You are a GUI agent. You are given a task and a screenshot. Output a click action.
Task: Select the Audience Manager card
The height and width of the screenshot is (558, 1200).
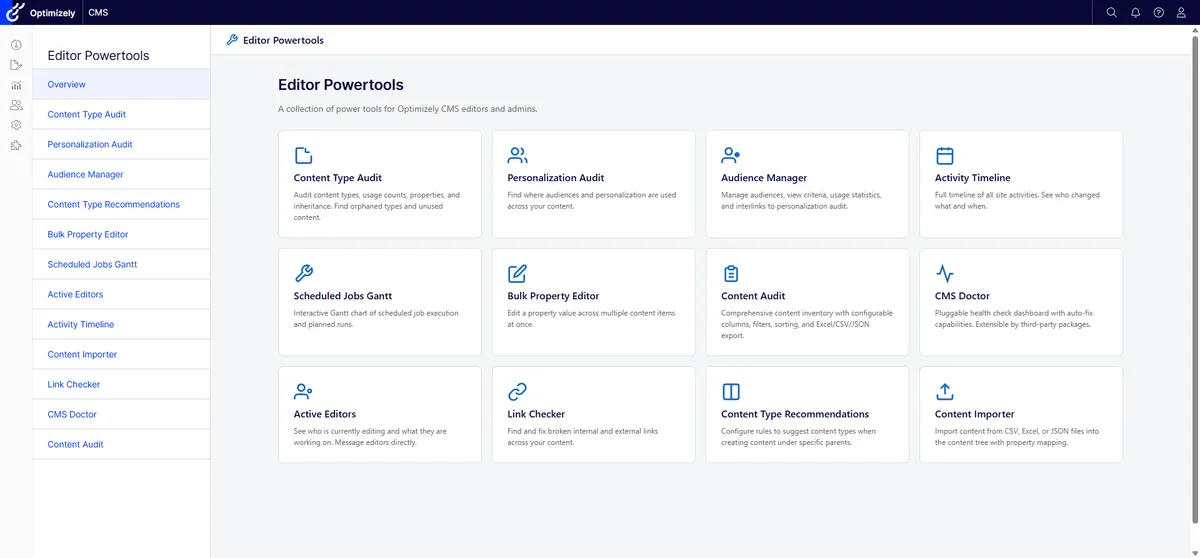point(806,184)
